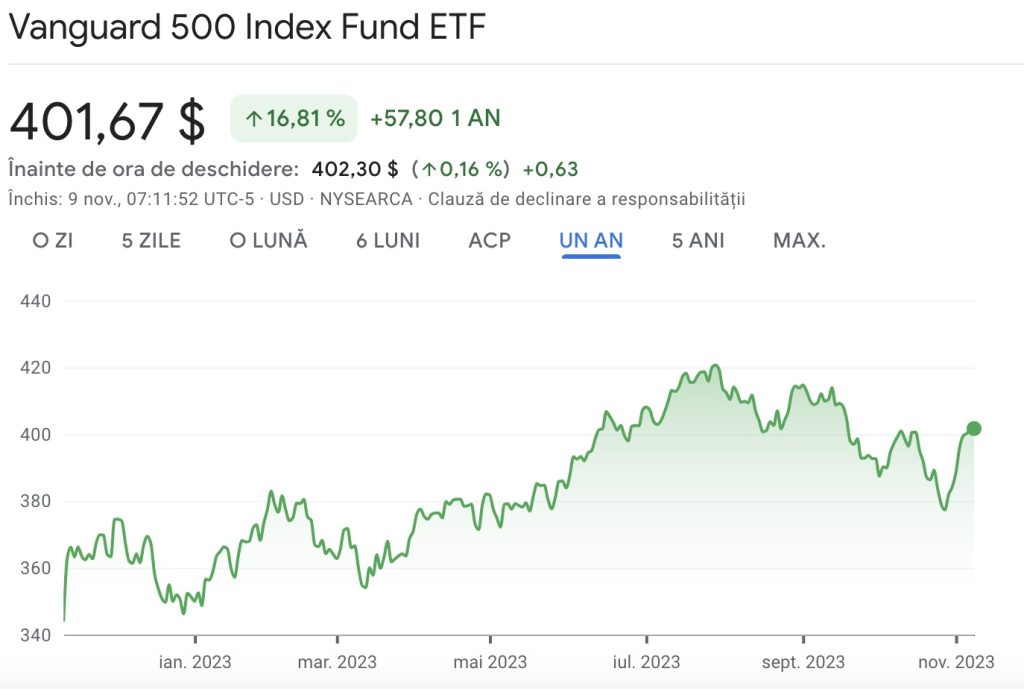
Task: Click the green endpoint dot on chart
Action: click(974, 429)
